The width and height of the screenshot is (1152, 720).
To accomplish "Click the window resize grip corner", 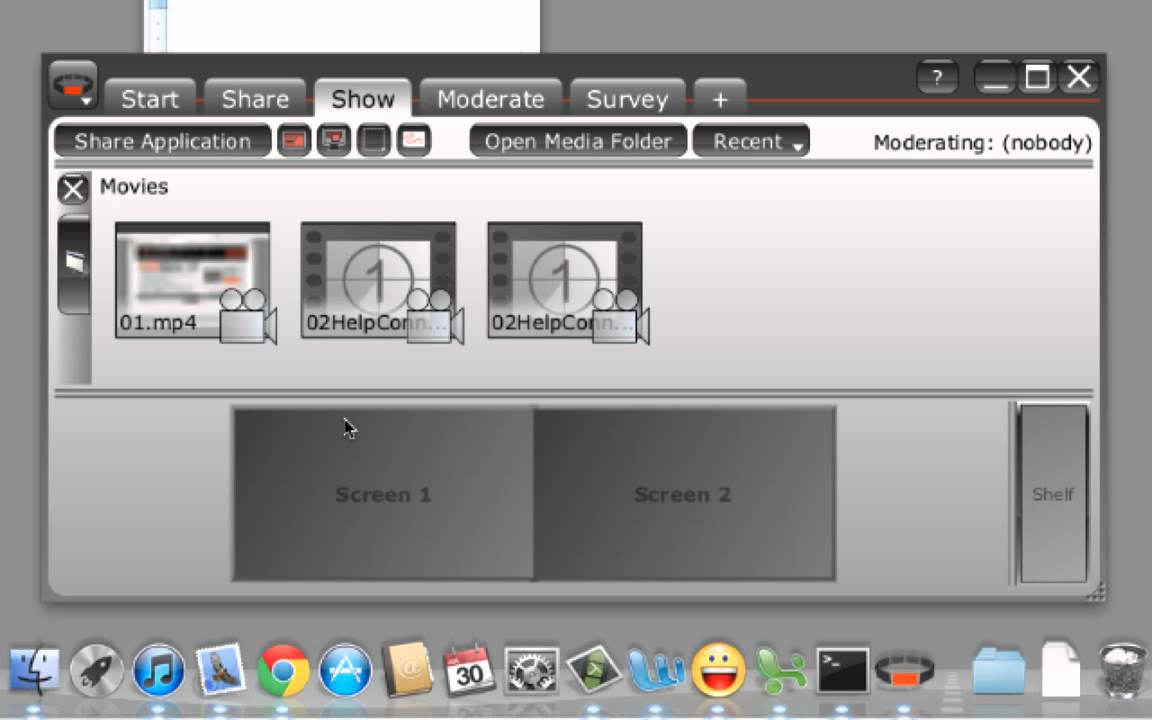I will pos(1095,592).
